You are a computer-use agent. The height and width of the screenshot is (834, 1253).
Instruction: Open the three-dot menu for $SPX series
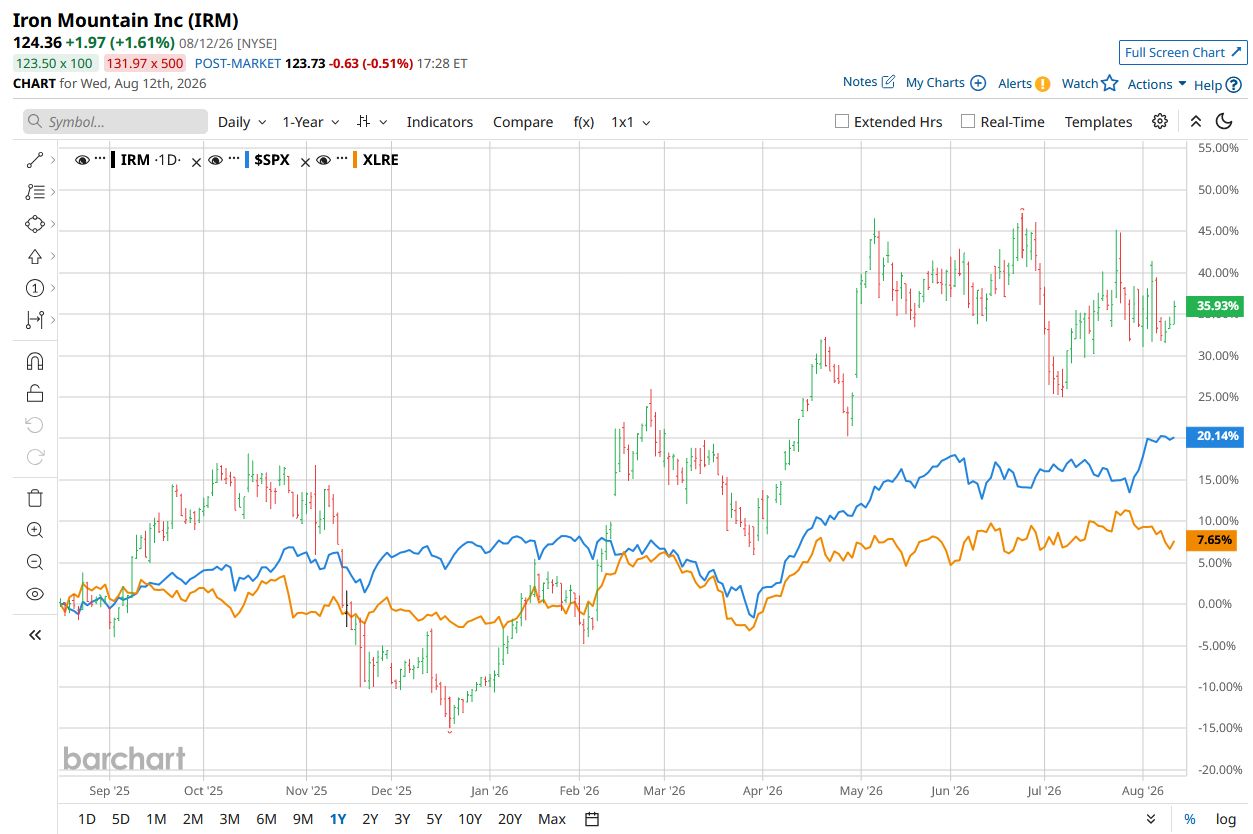click(x=232, y=159)
